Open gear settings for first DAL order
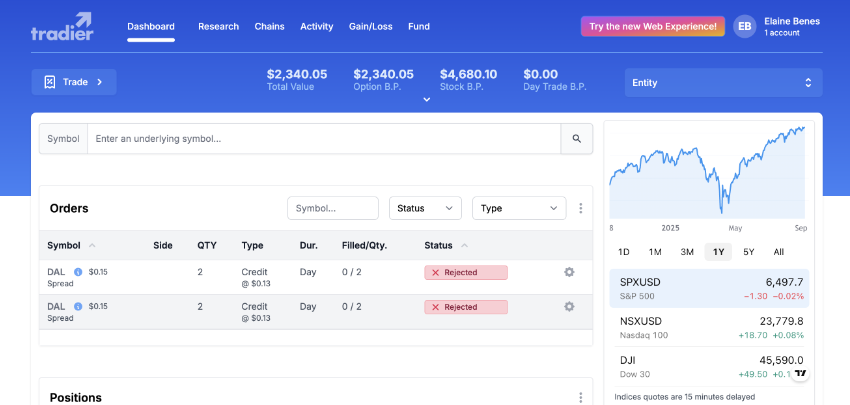 click(x=569, y=272)
